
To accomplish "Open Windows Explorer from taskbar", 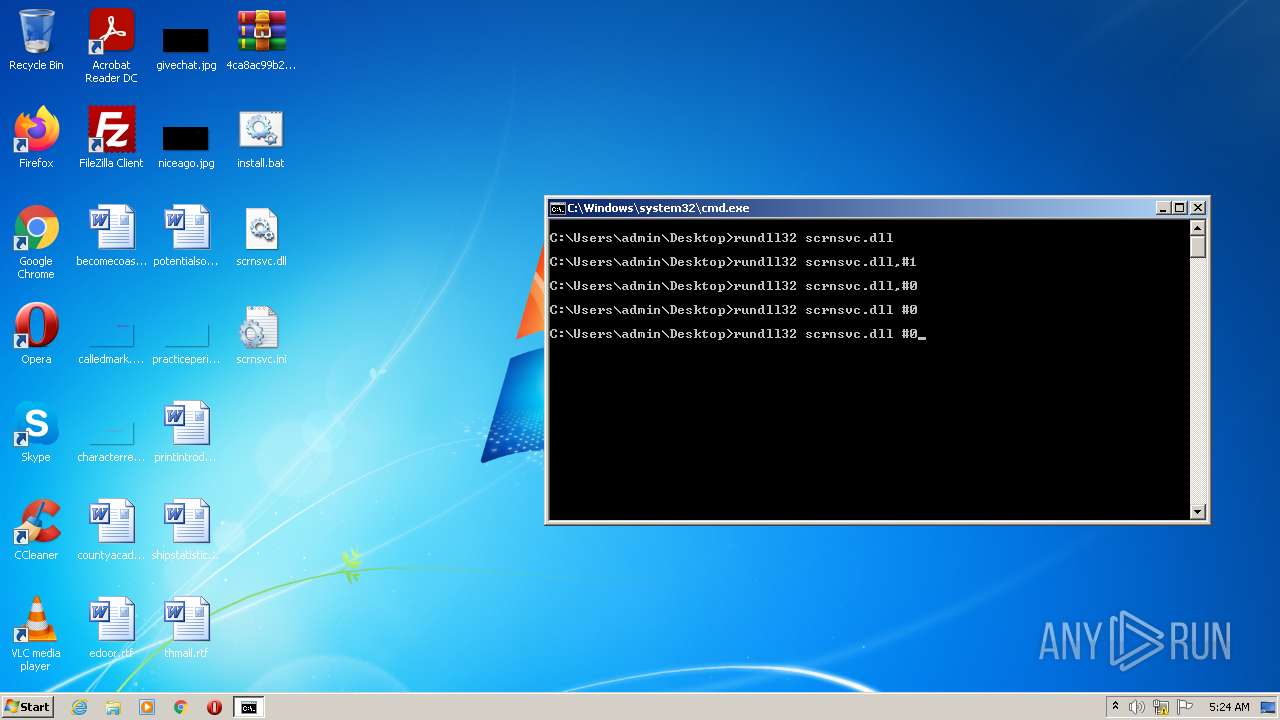I will (113, 707).
